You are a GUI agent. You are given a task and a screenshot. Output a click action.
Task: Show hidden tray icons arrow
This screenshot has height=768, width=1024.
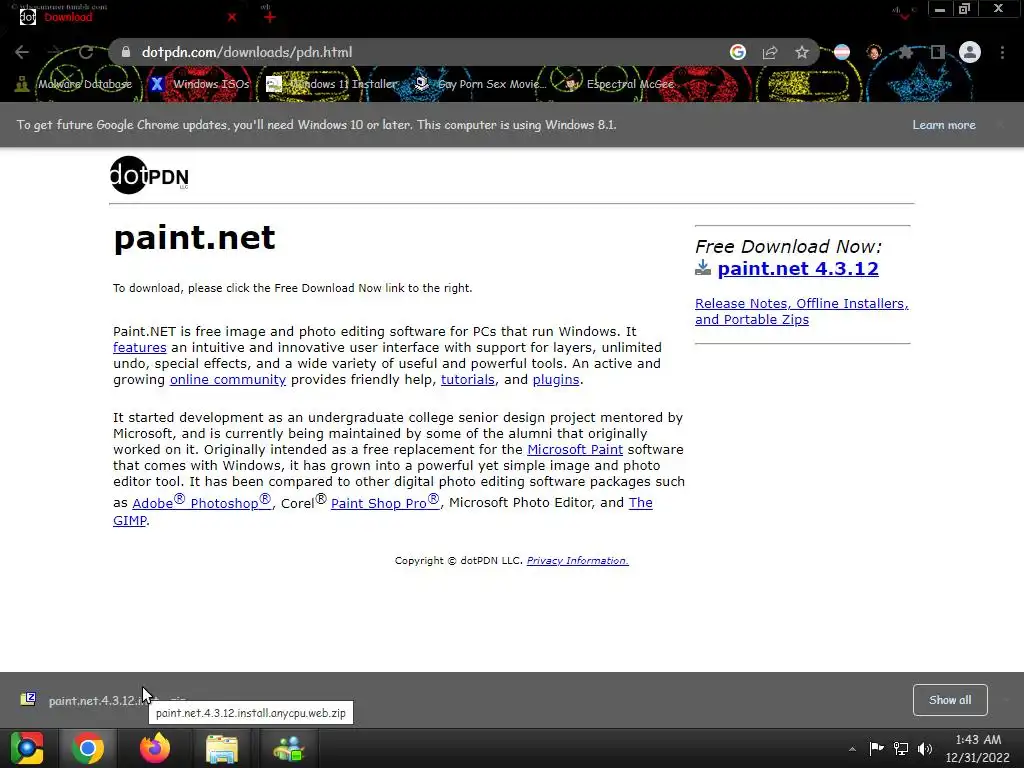[x=852, y=749]
